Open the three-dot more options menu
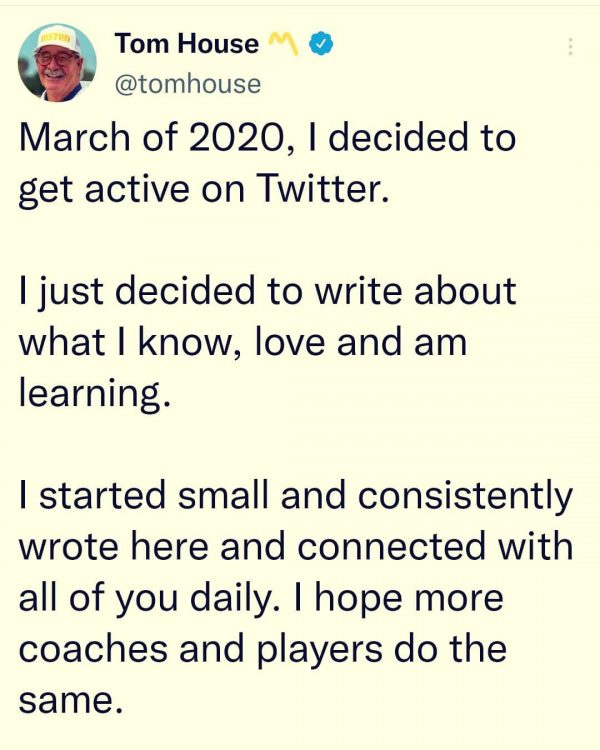This screenshot has height=750, width=600. pos(570,47)
